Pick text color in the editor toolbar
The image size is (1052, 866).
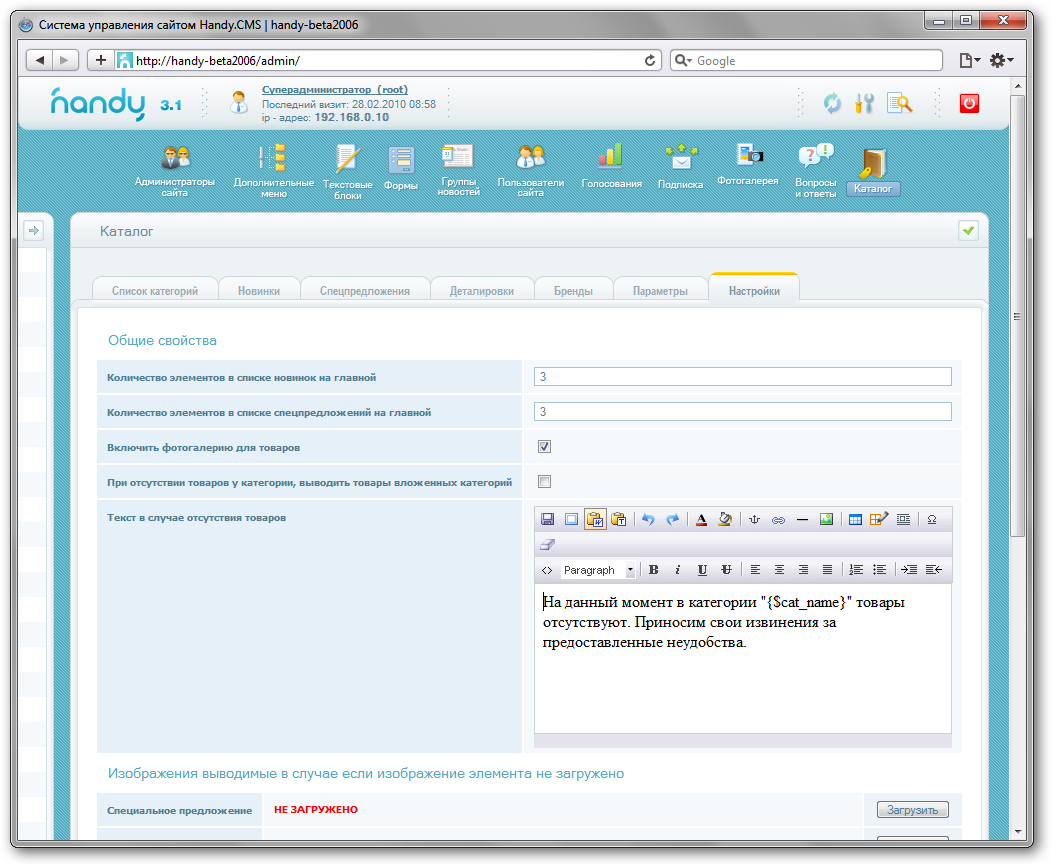point(701,519)
